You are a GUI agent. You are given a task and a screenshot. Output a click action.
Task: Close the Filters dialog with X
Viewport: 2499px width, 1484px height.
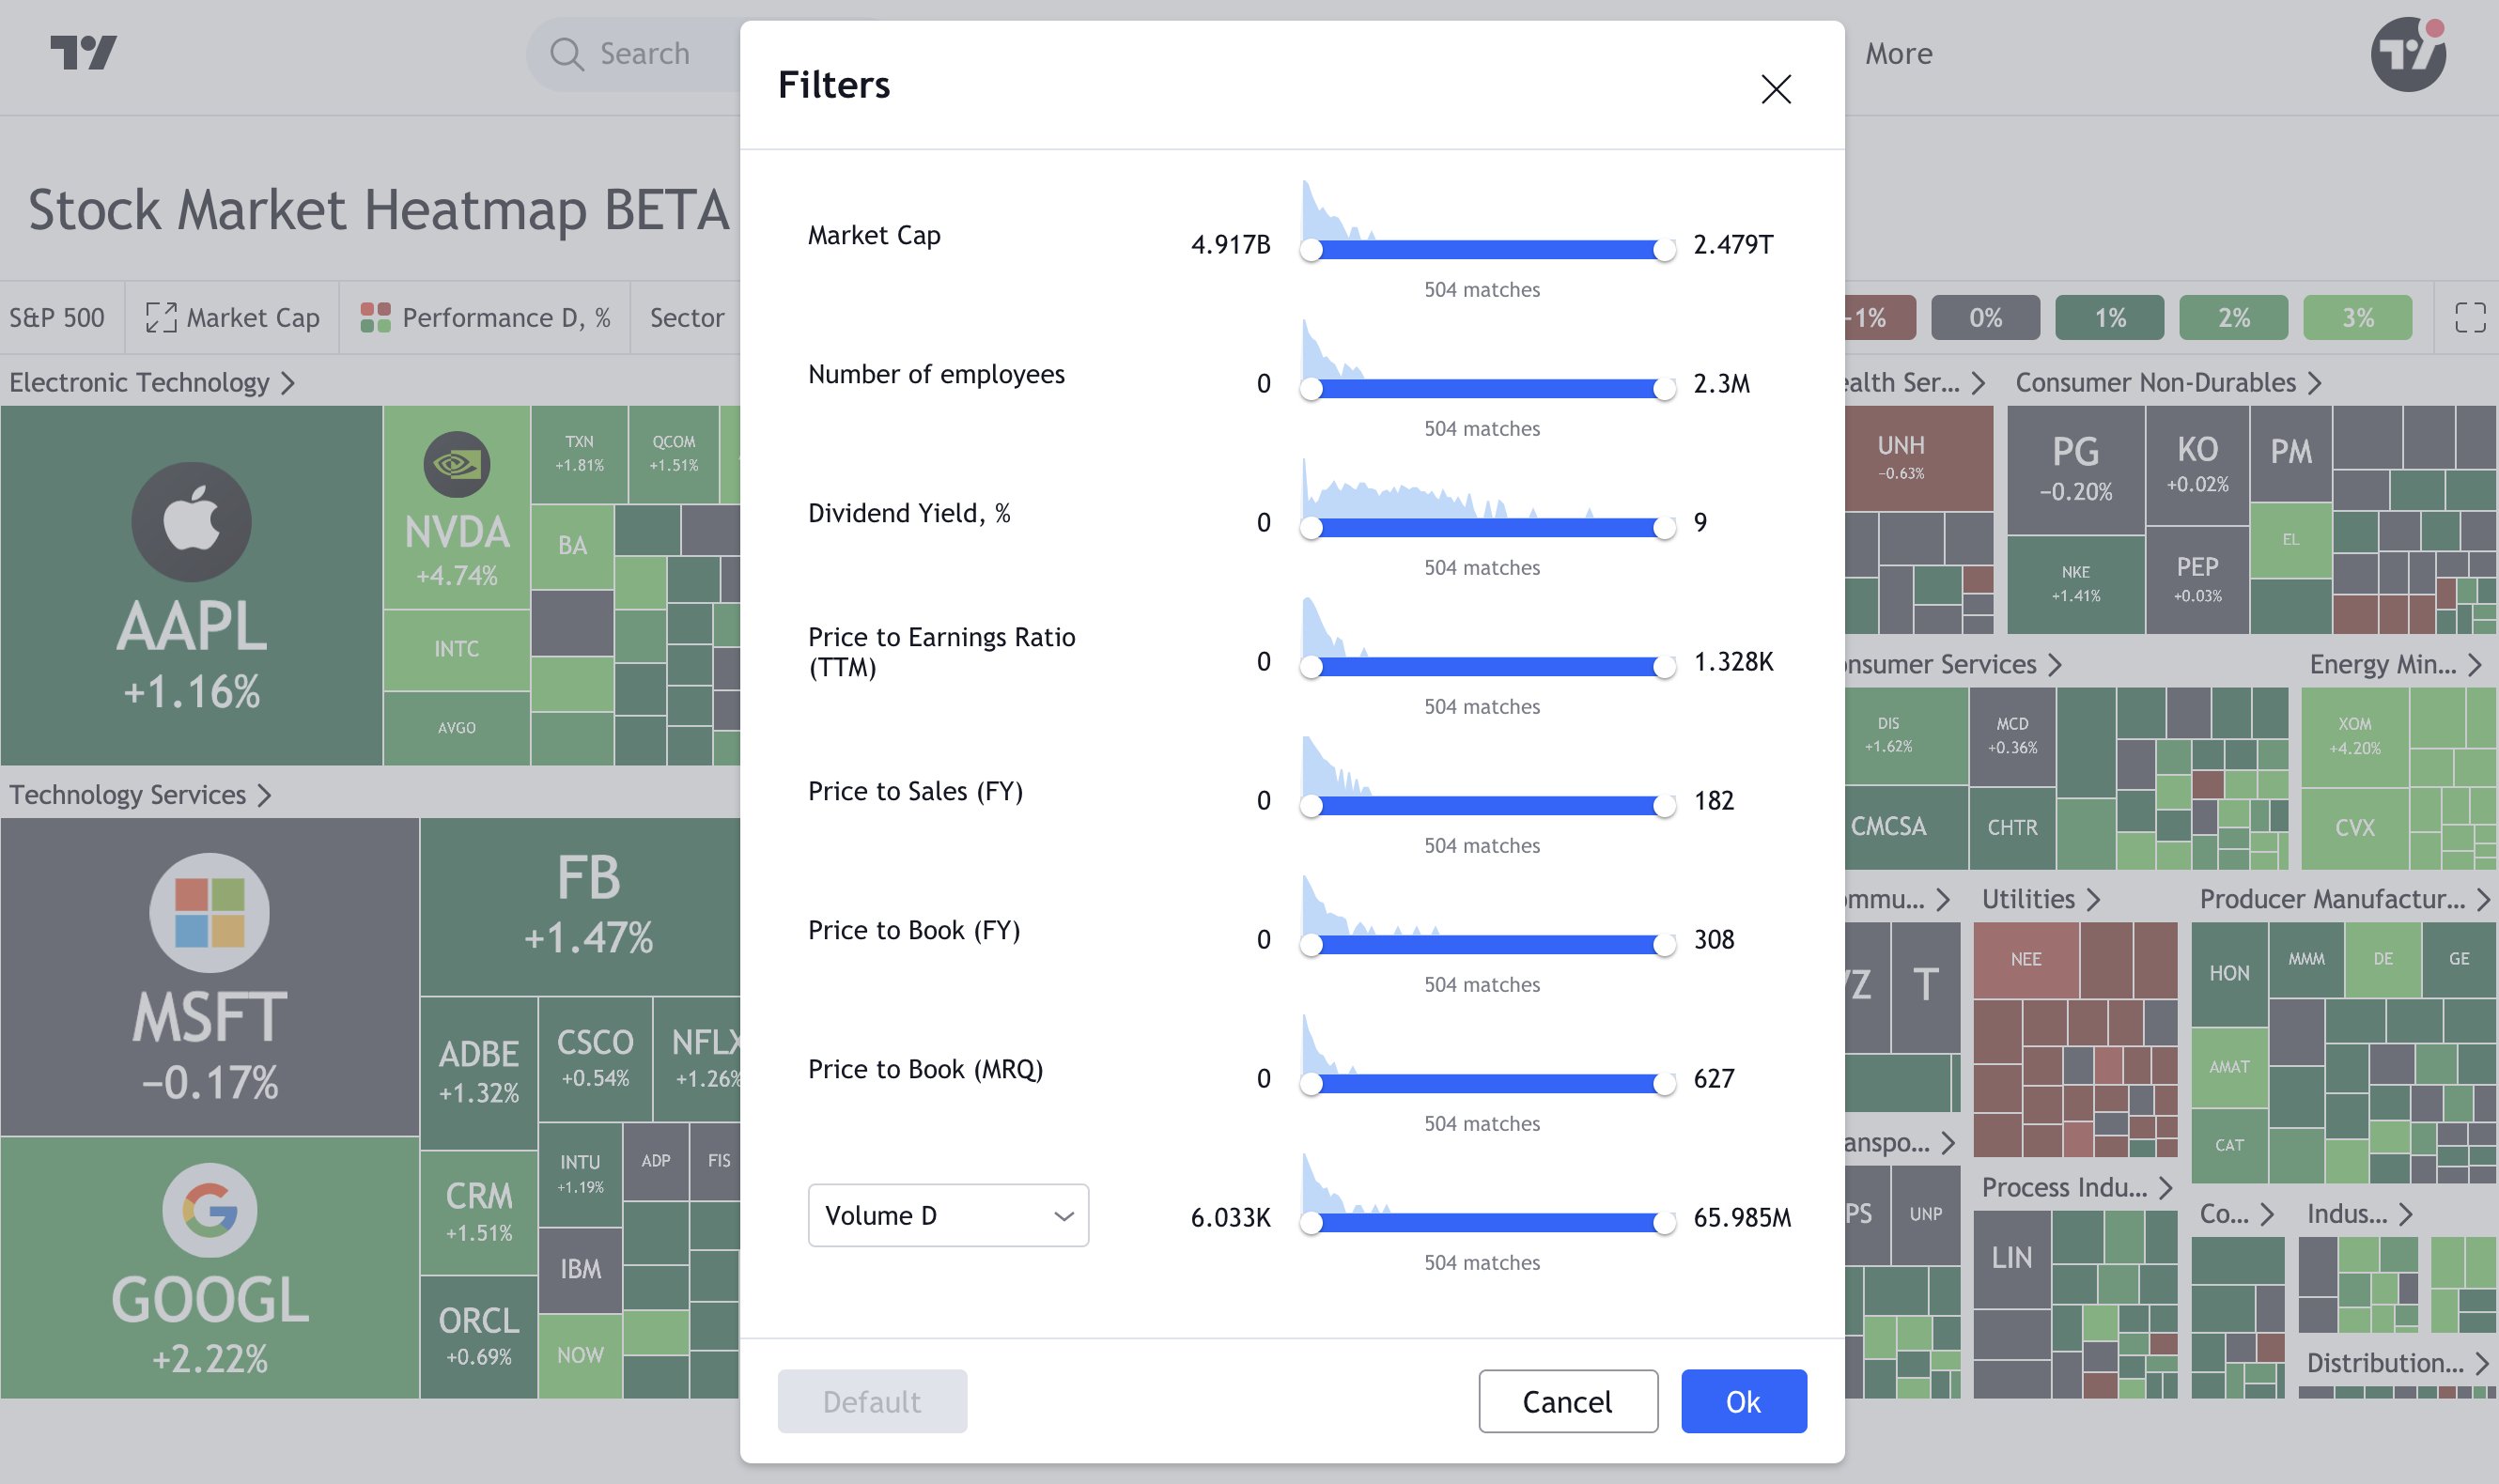point(1775,89)
